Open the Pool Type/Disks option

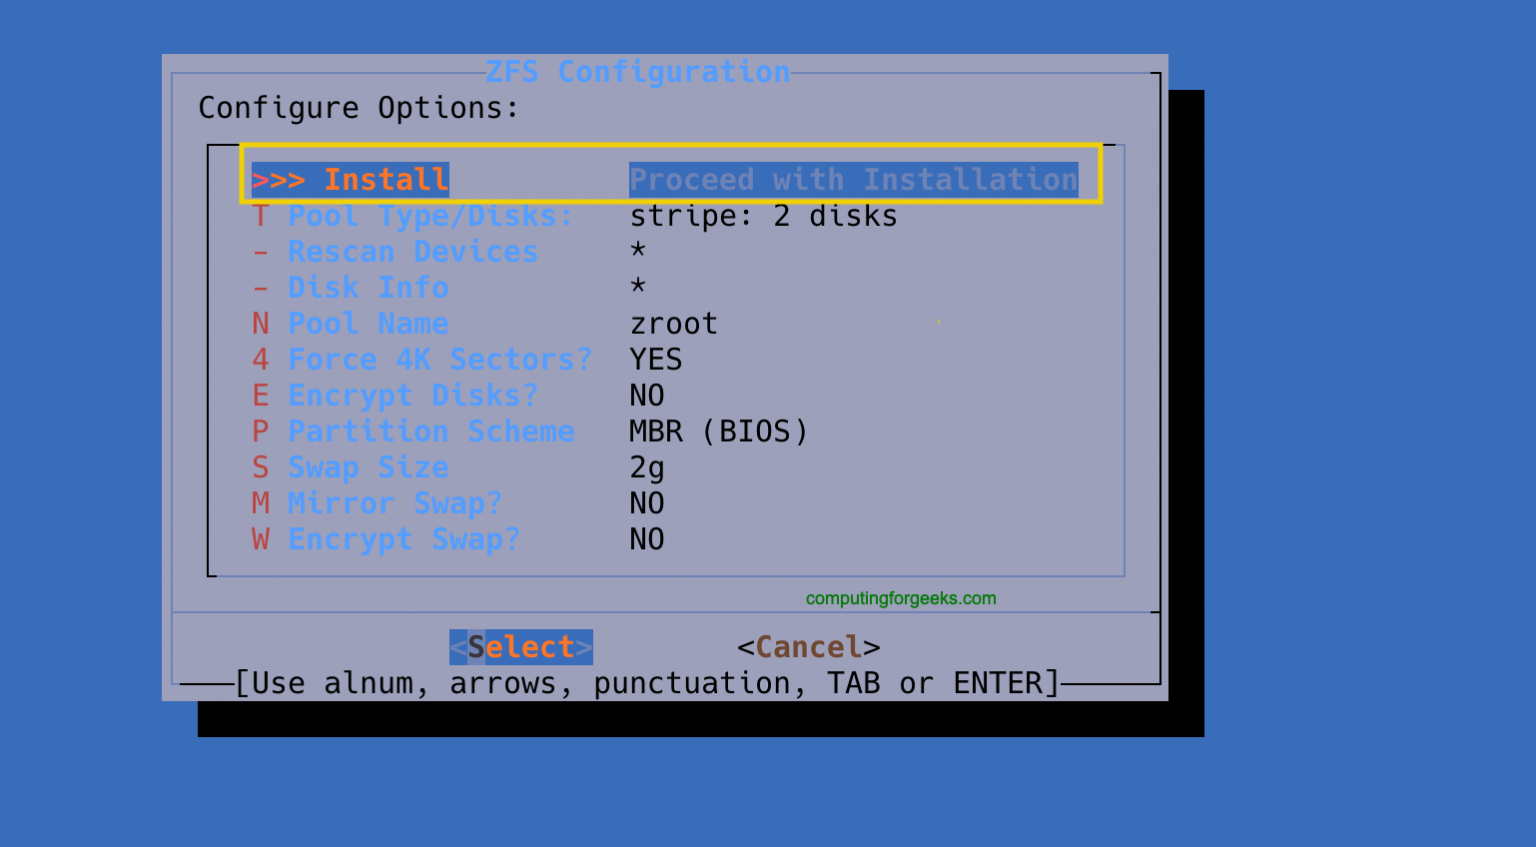coord(428,215)
